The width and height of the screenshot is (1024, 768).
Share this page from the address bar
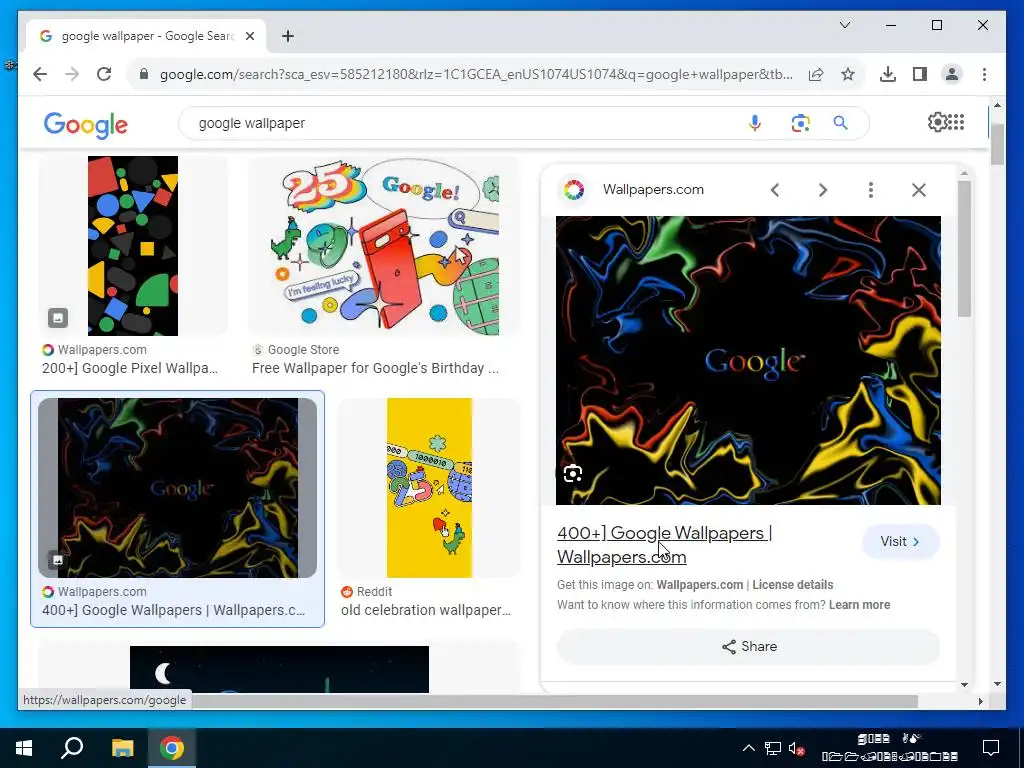click(x=816, y=74)
